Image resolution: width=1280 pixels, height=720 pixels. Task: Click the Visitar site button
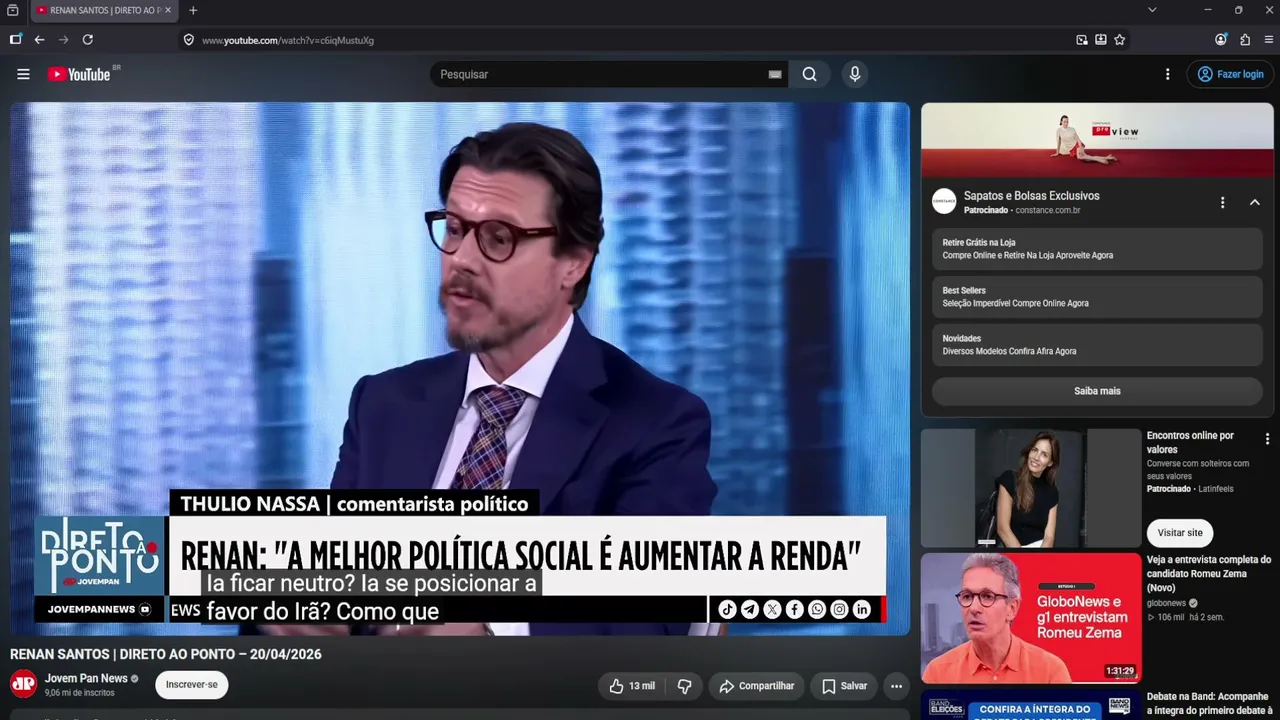[x=1180, y=533]
